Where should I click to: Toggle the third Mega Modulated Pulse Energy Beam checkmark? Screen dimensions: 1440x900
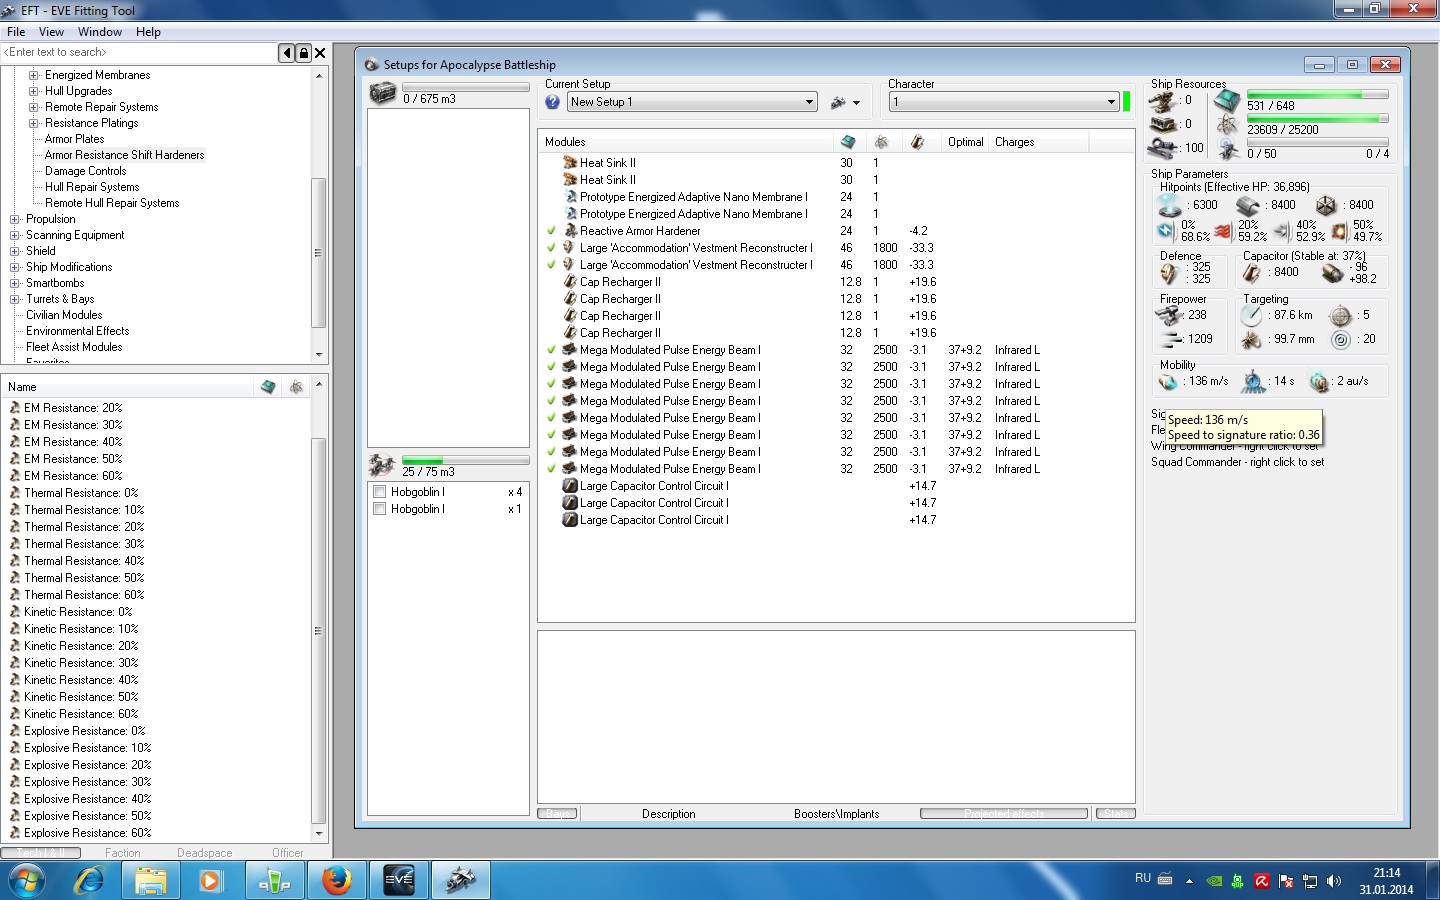pyautogui.click(x=551, y=384)
